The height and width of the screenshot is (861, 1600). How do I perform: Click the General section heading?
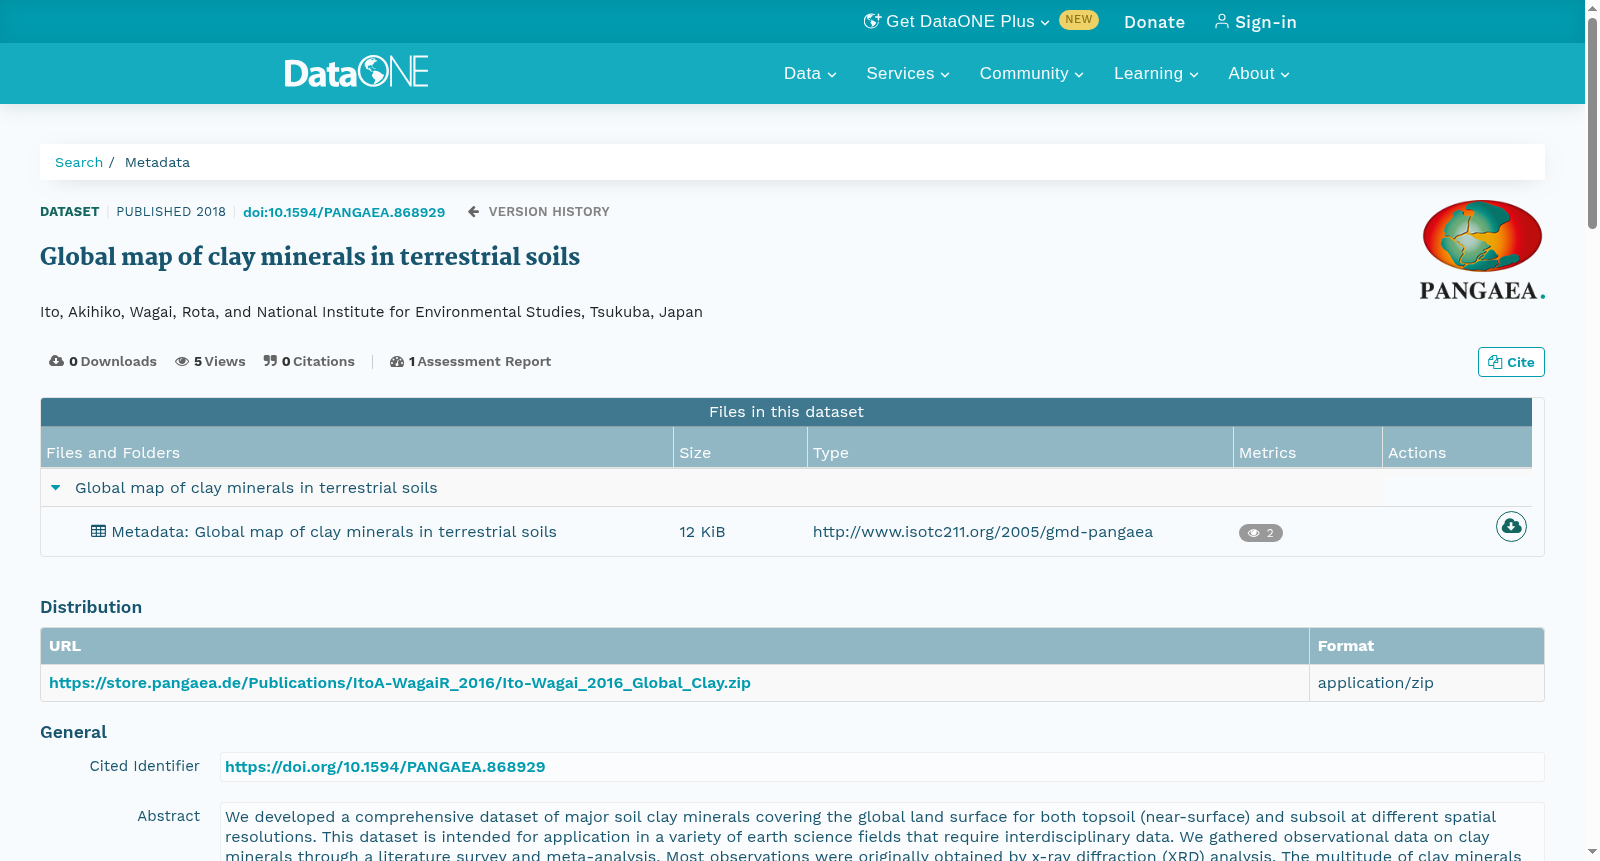click(x=73, y=732)
